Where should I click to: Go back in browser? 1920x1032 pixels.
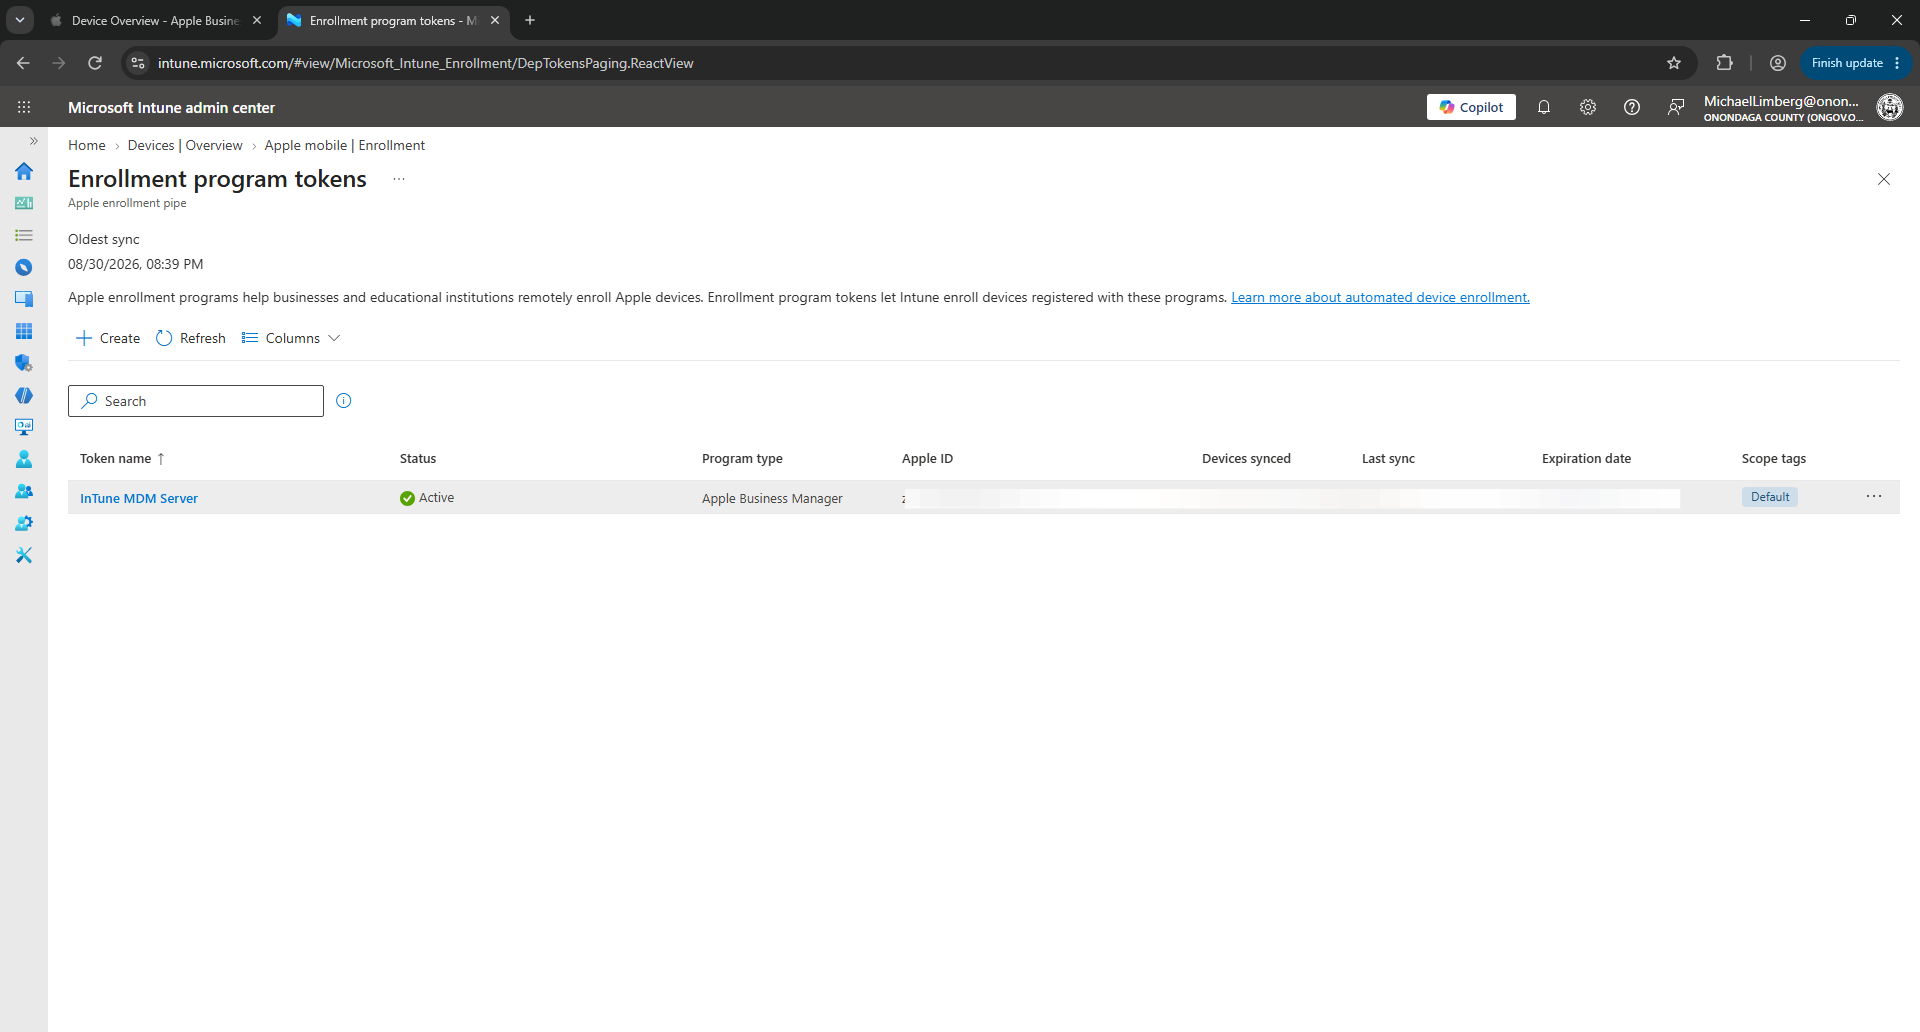(x=24, y=63)
